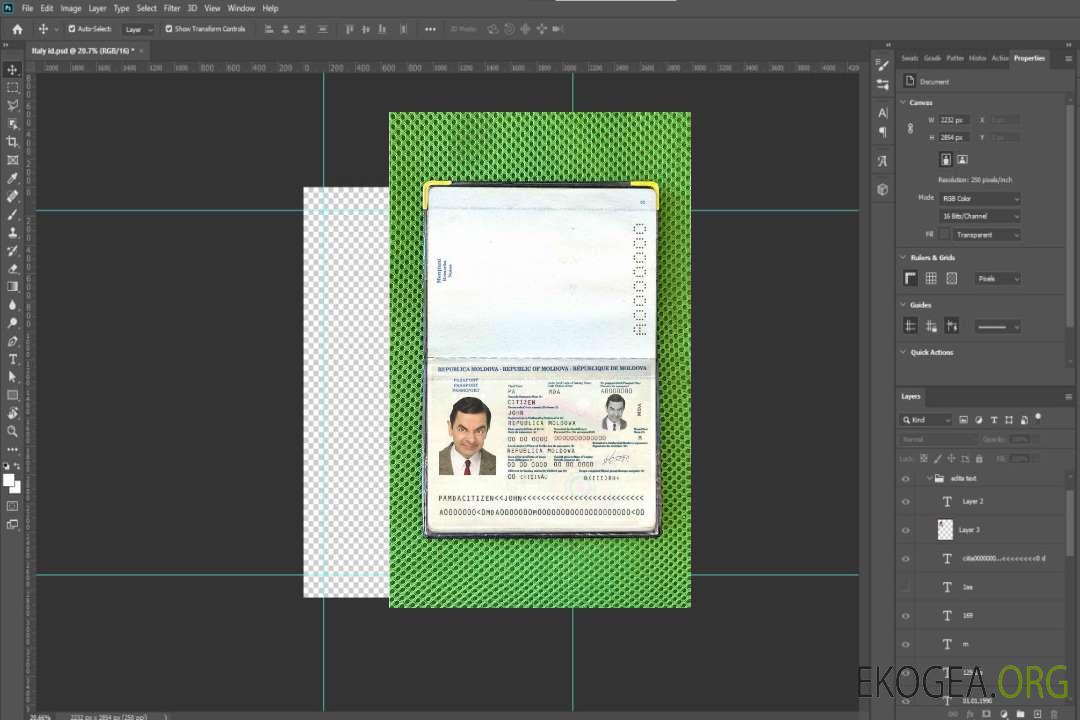This screenshot has height=720, width=1080.
Task: Filter layers by type layers icon
Action: tap(994, 420)
